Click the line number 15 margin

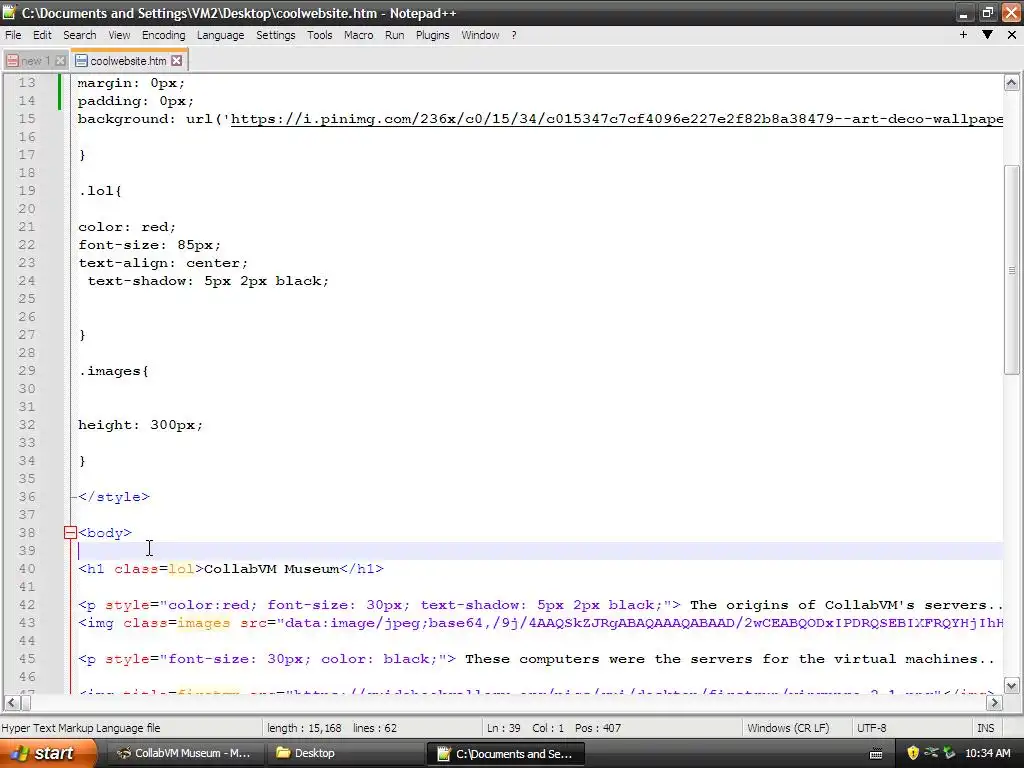coord(27,119)
